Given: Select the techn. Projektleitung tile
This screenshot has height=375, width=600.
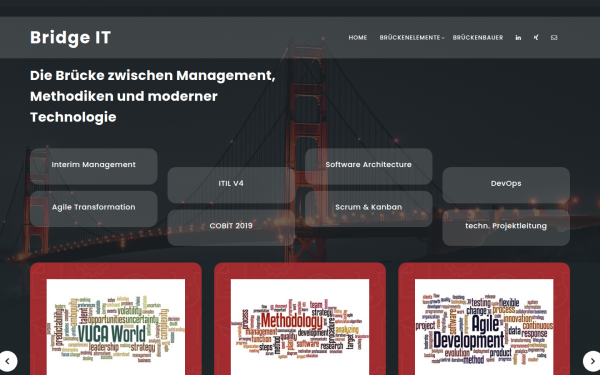Looking at the screenshot, I should 506,227.
